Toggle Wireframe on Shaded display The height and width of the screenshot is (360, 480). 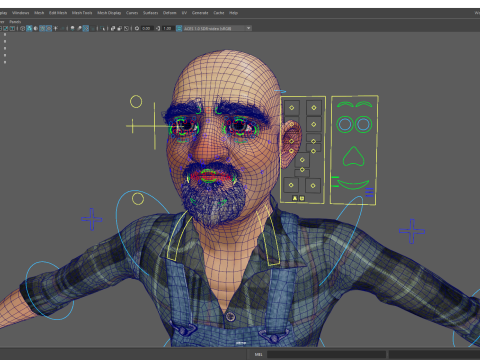tap(42, 28)
